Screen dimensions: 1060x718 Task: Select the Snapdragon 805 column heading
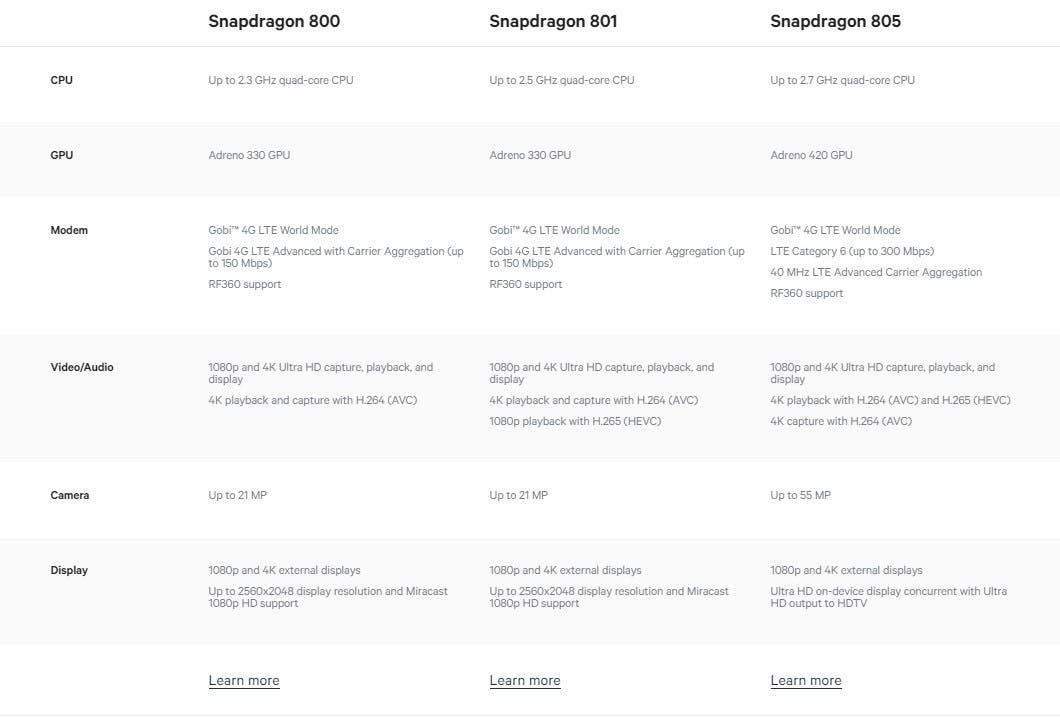pos(835,22)
